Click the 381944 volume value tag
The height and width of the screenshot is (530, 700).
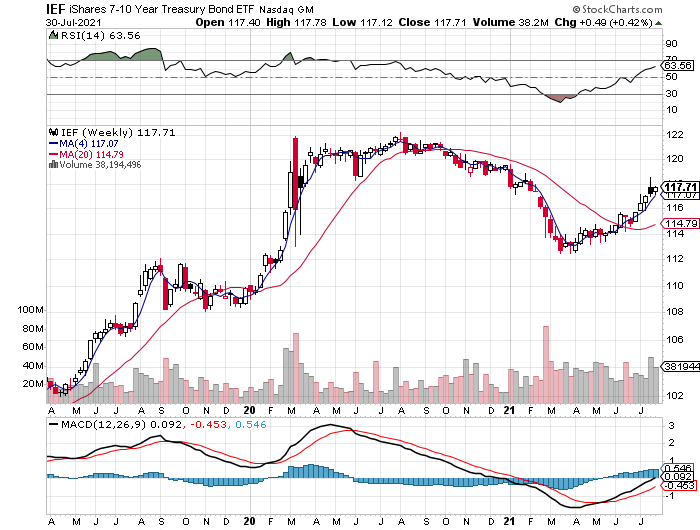[x=680, y=367]
